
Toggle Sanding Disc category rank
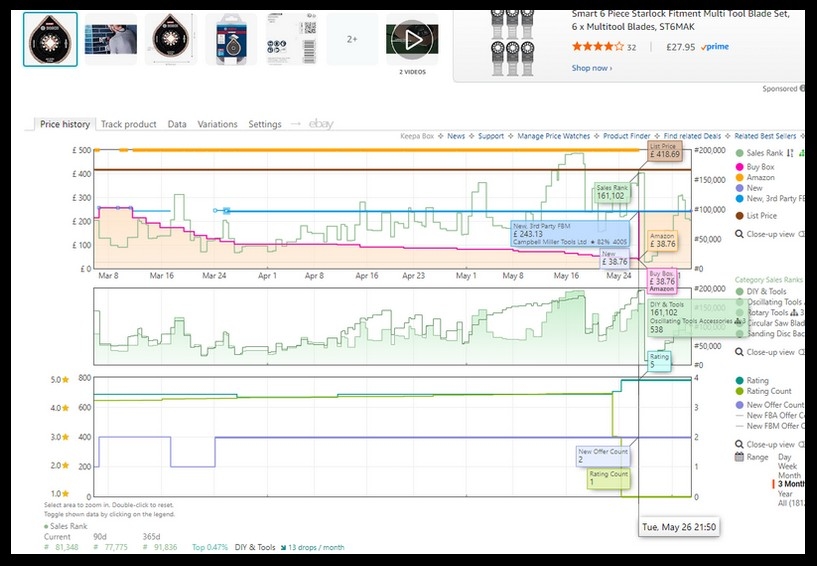coord(770,334)
